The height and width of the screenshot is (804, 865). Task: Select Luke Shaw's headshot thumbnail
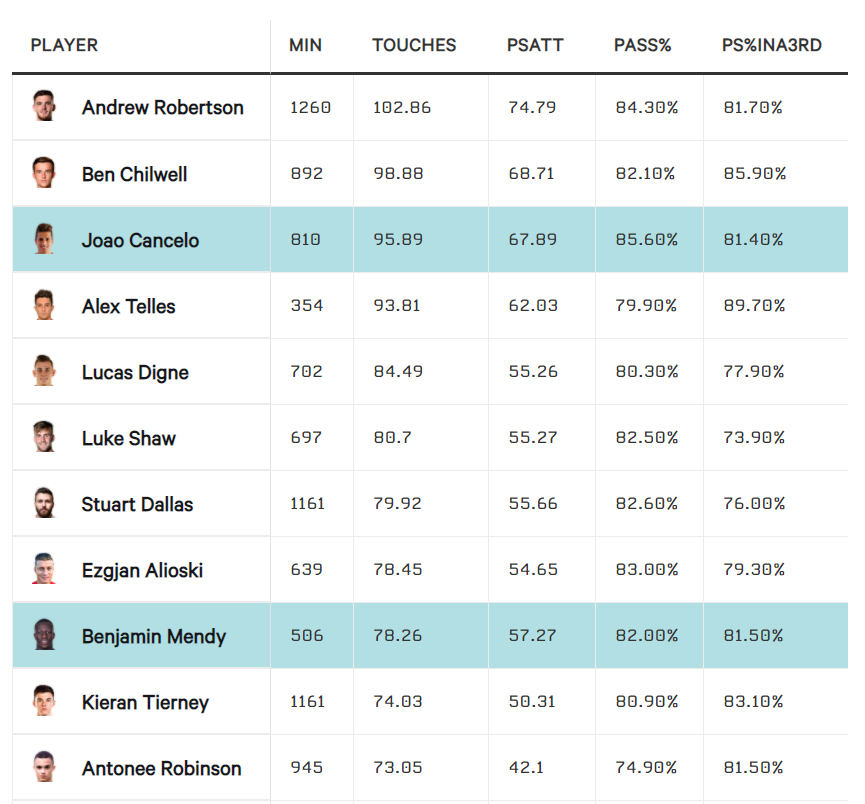43,438
